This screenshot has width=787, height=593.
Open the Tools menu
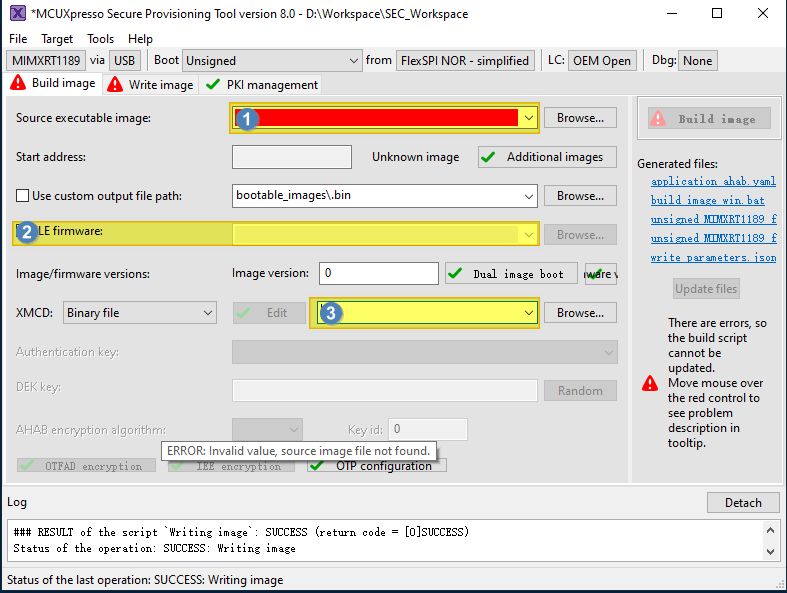tap(101, 39)
